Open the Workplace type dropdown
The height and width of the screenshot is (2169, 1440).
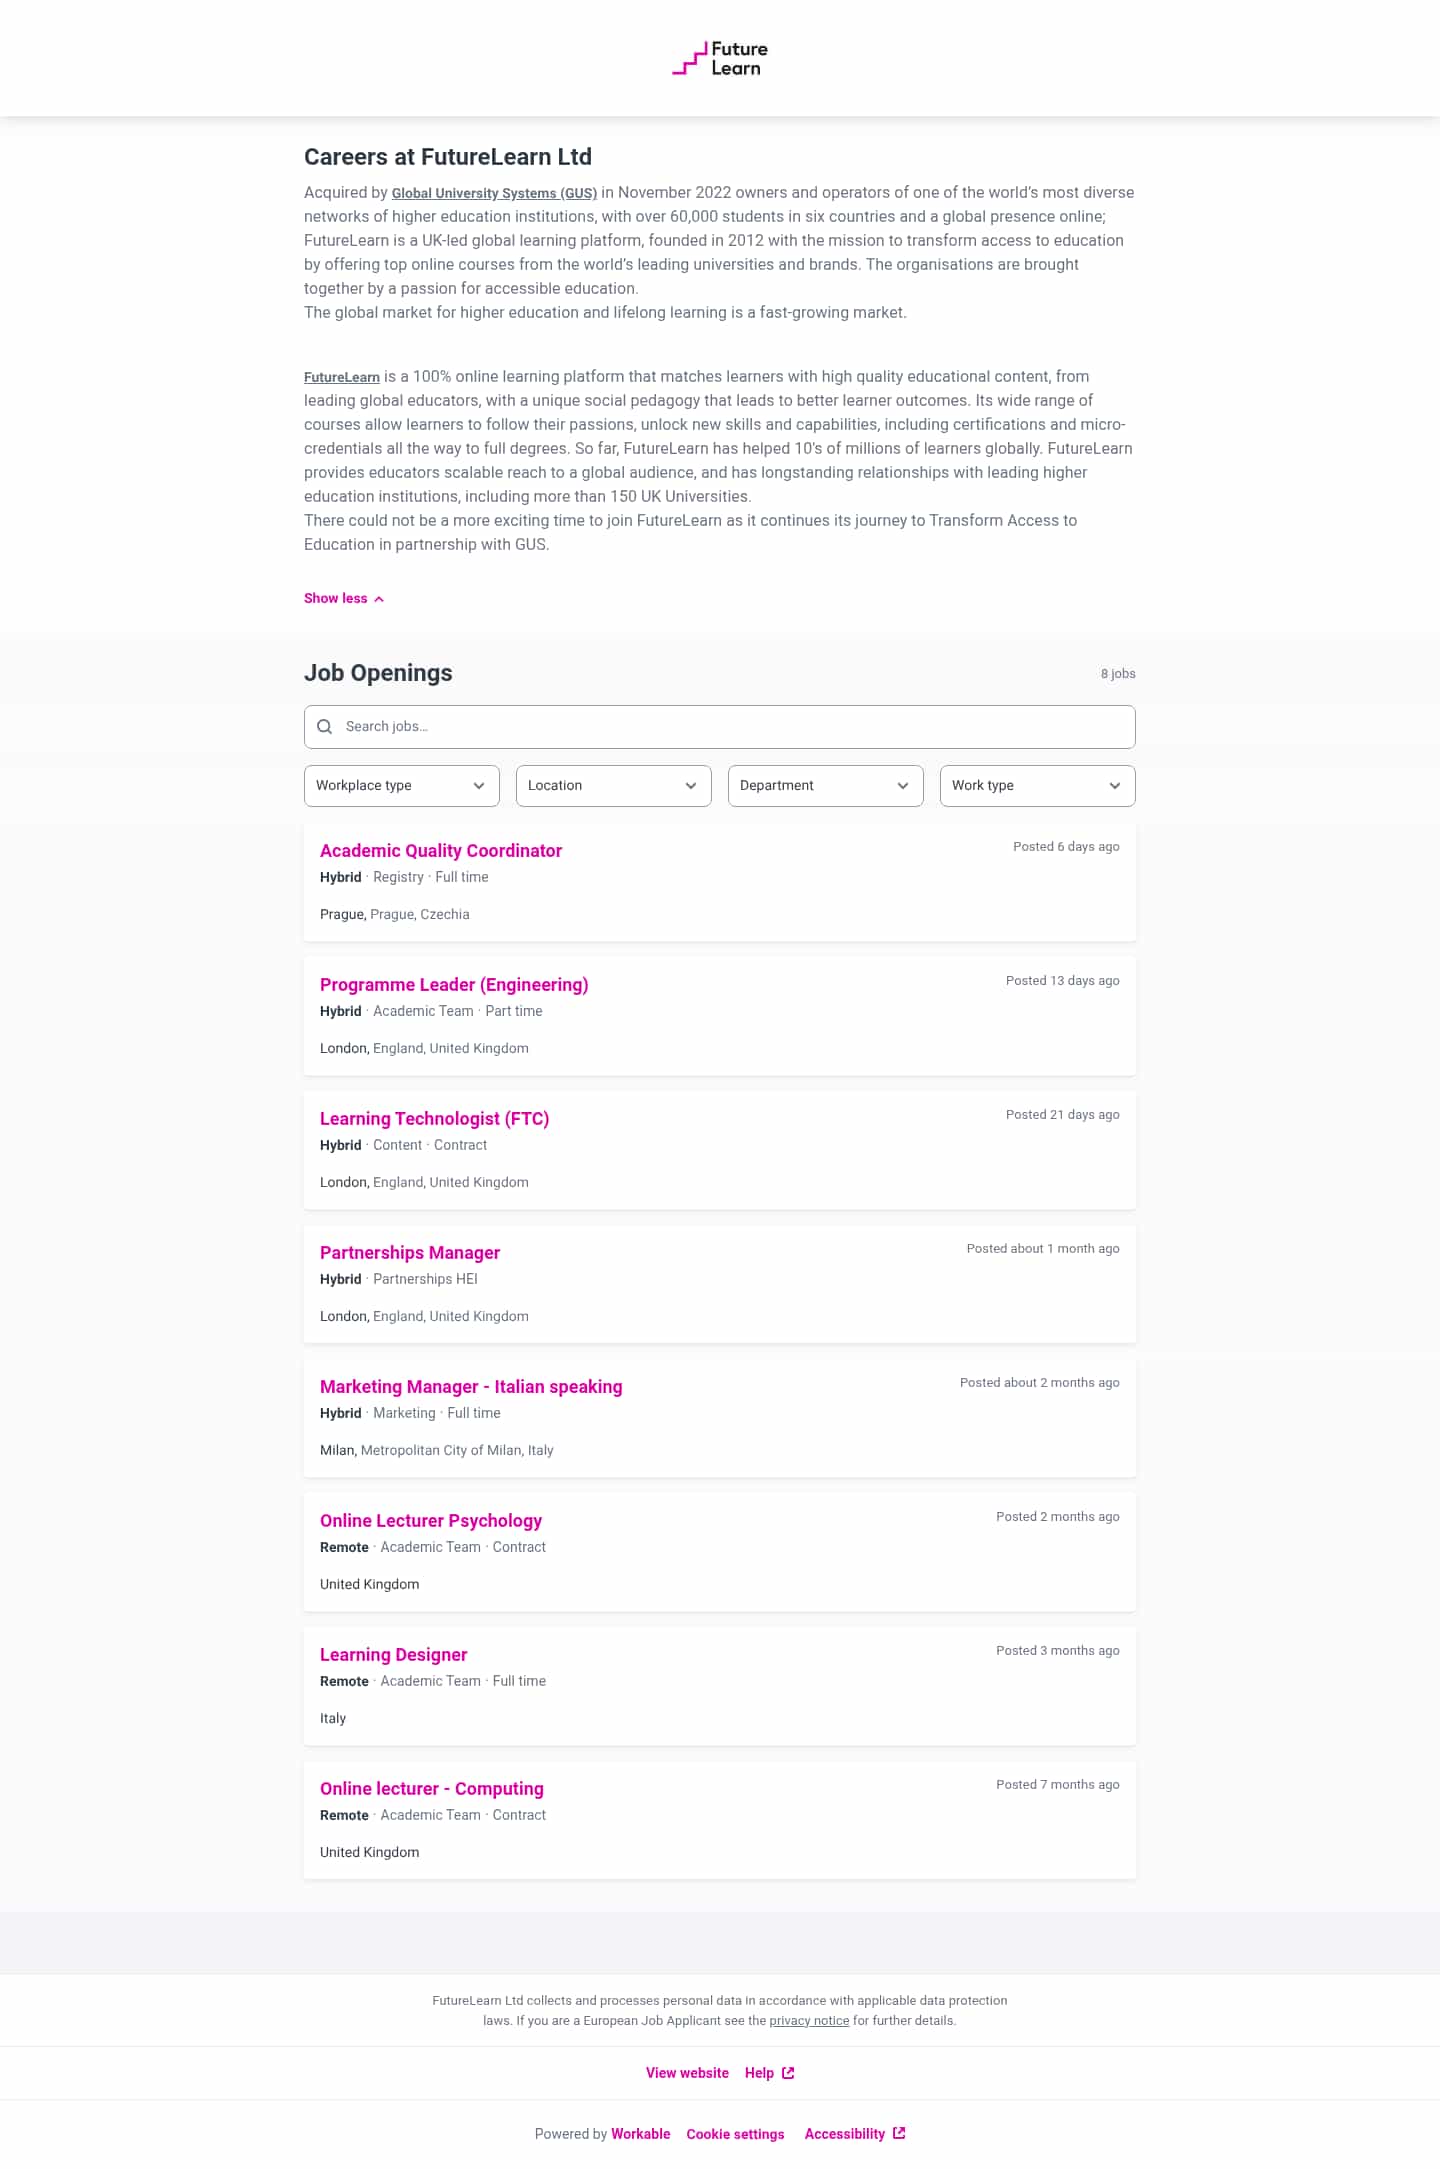tap(401, 786)
